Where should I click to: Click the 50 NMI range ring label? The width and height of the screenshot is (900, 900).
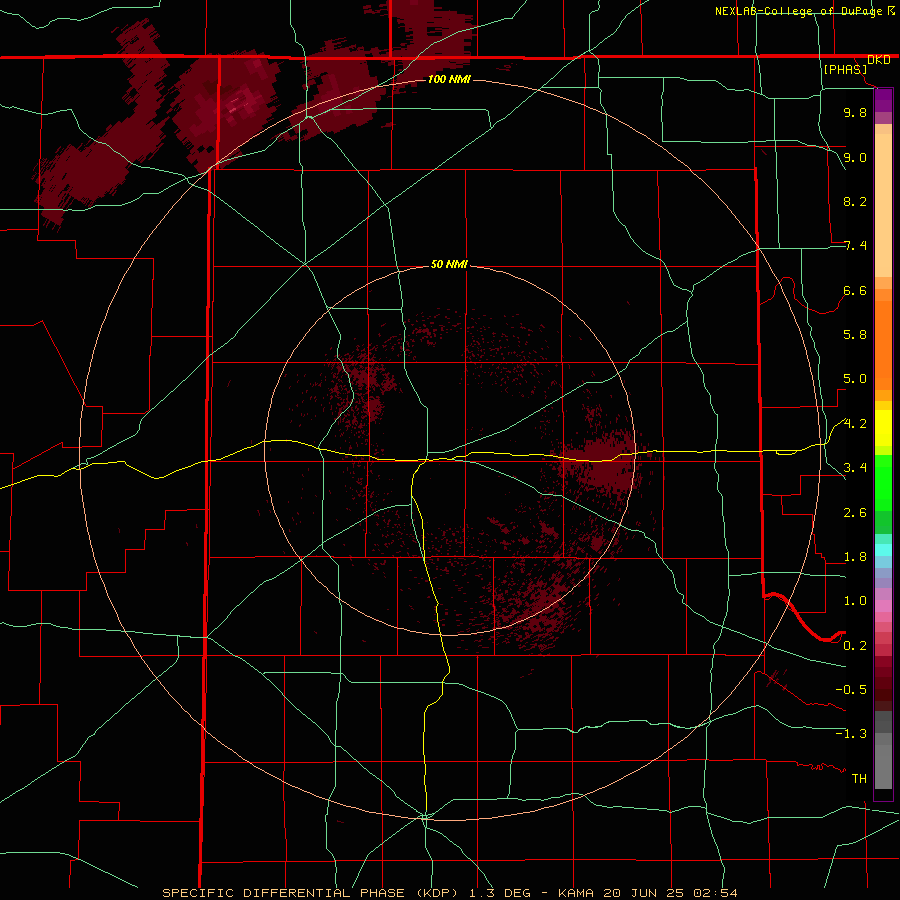pyautogui.click(x=449, y=264)
